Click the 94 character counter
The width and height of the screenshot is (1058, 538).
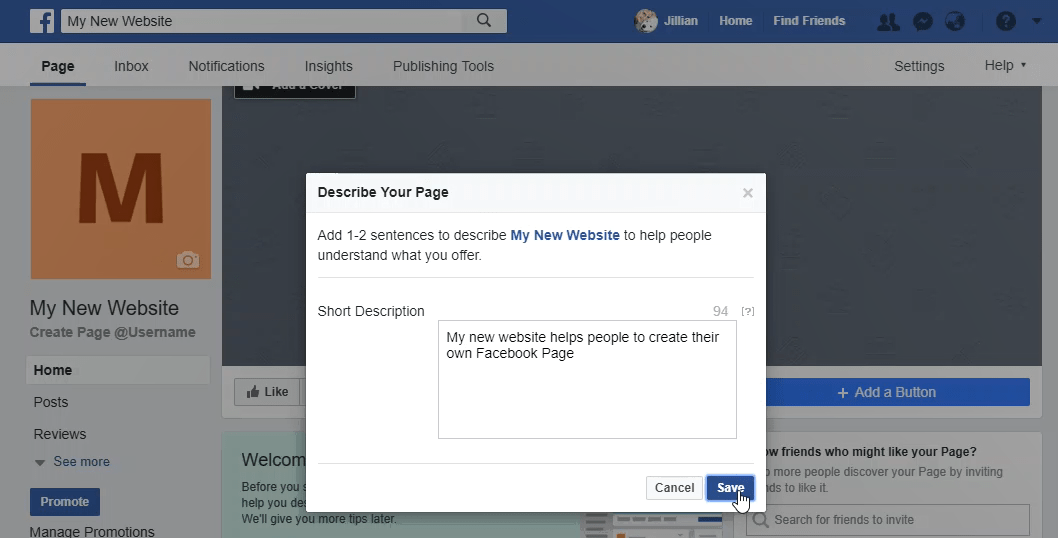[721, 311]
